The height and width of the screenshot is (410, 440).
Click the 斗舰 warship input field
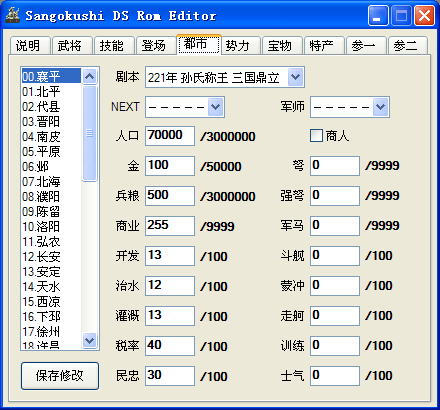(x=335, y=256)
